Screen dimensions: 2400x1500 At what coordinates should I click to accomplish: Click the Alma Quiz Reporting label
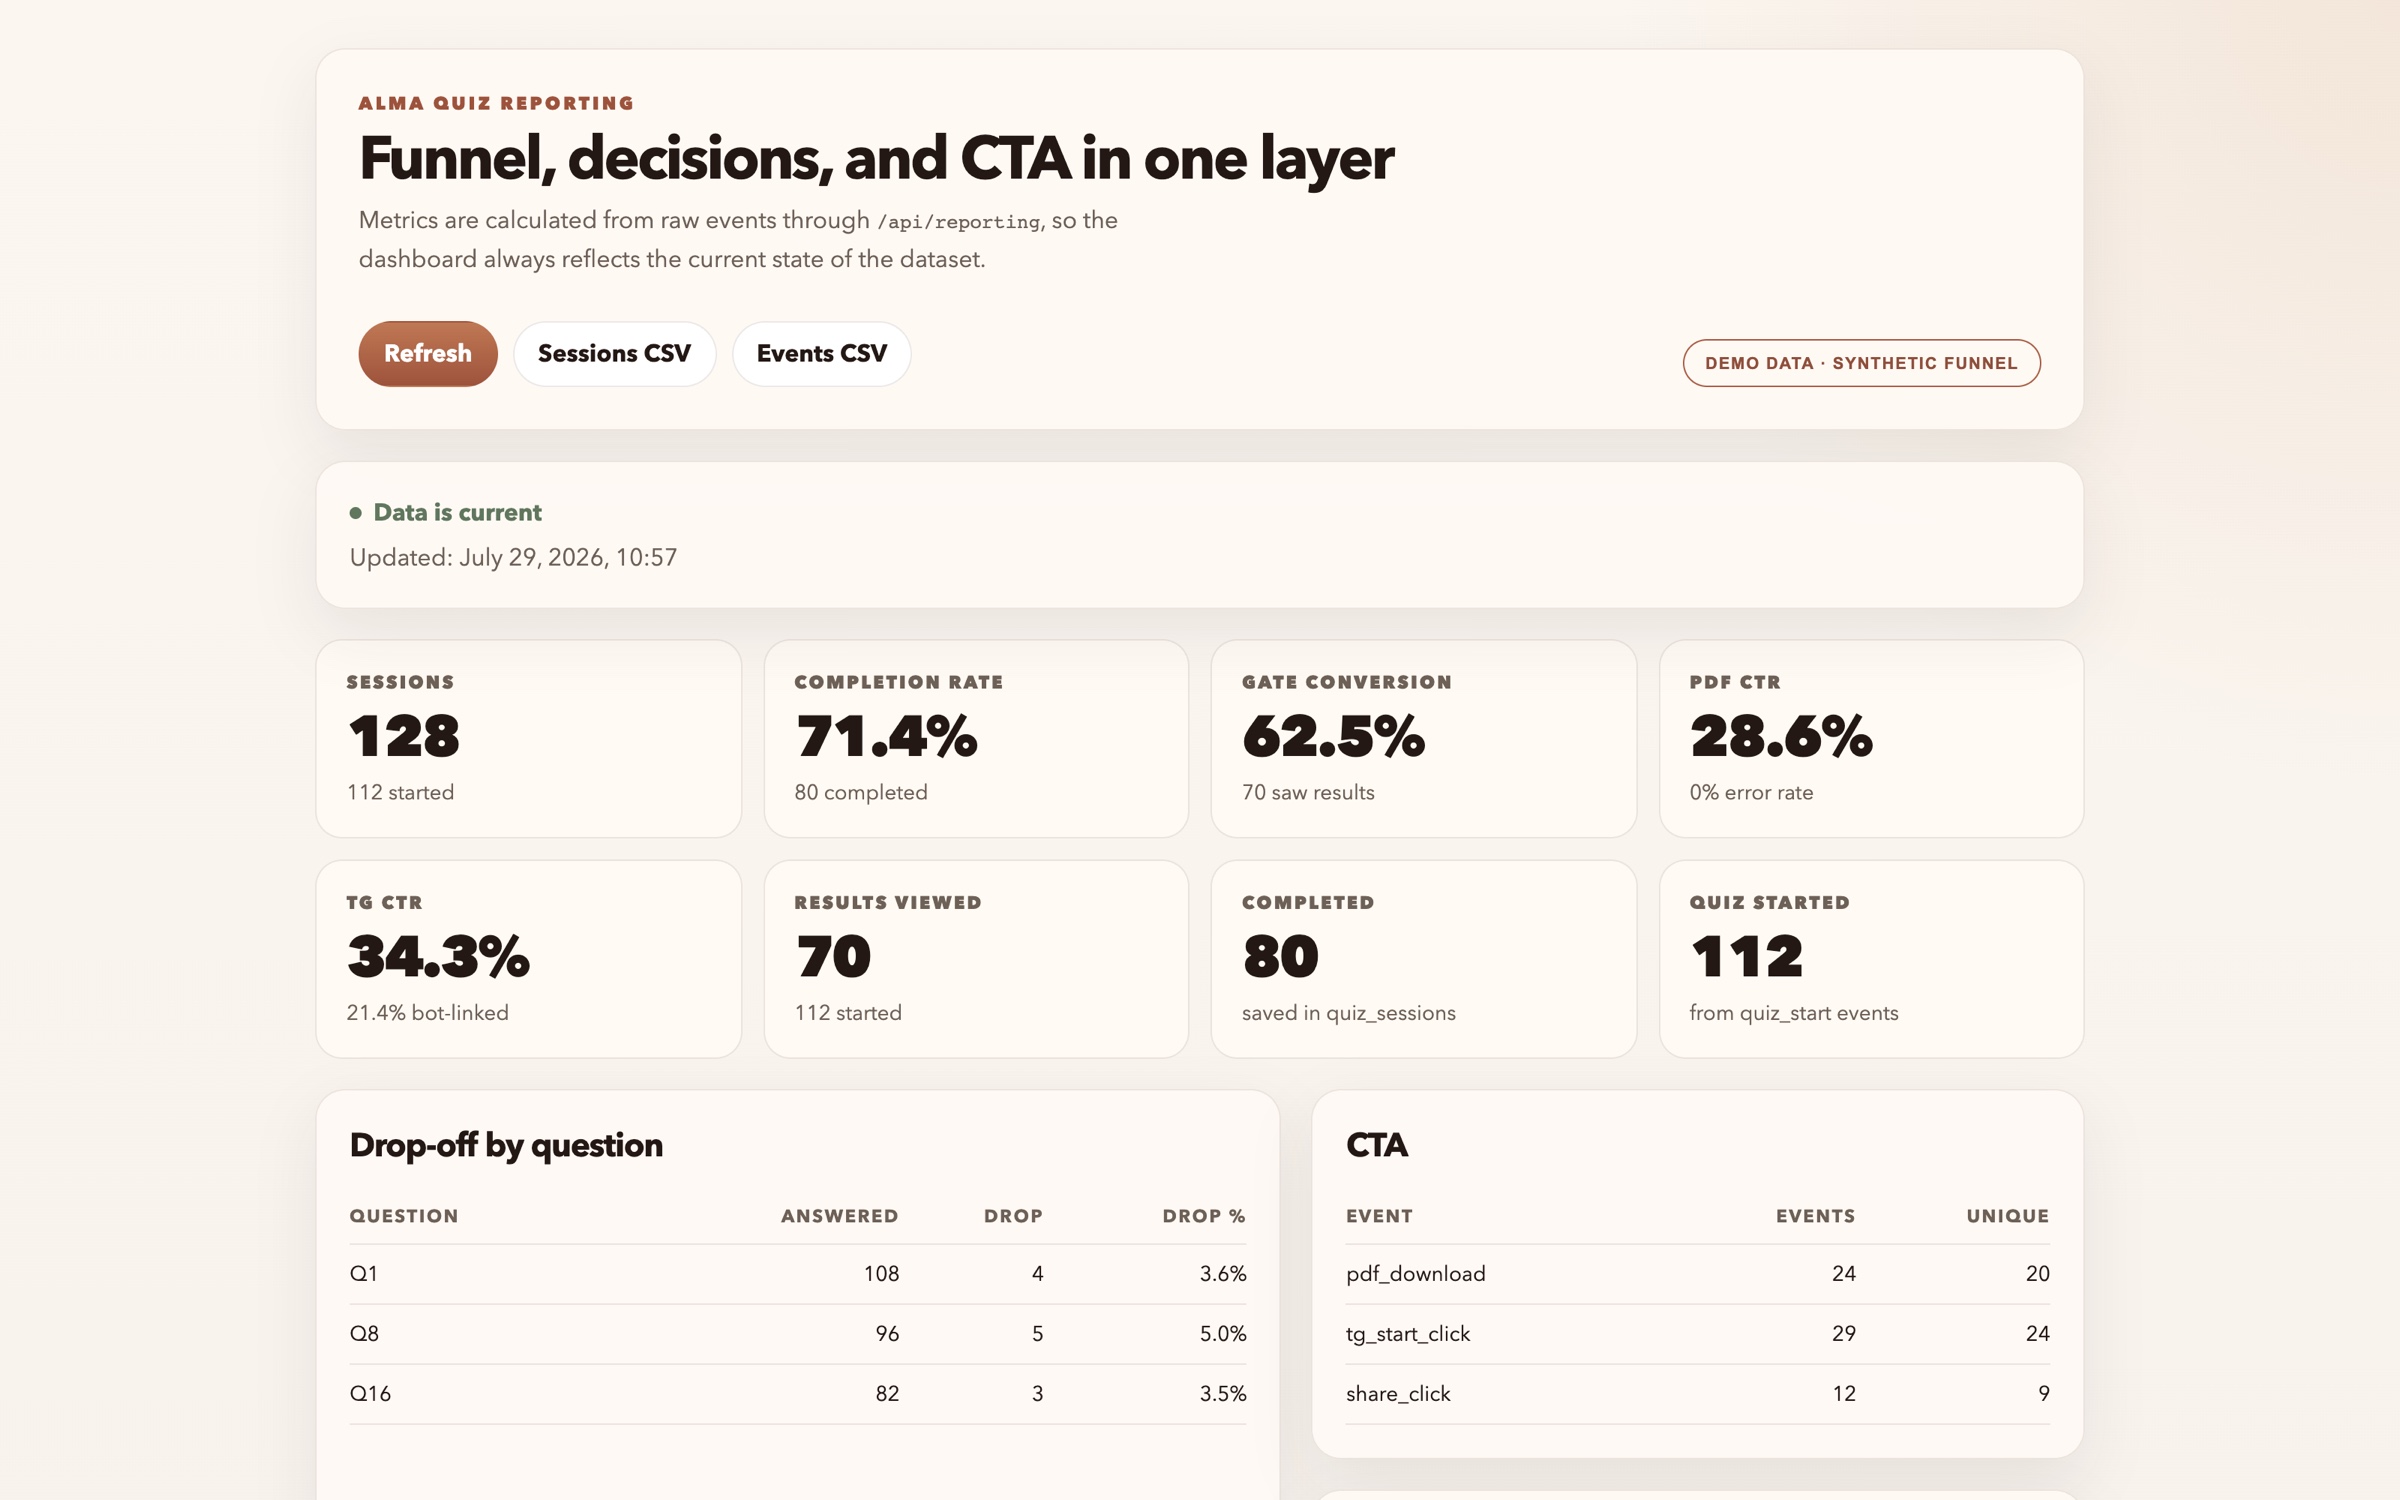(x=496, y=103)
